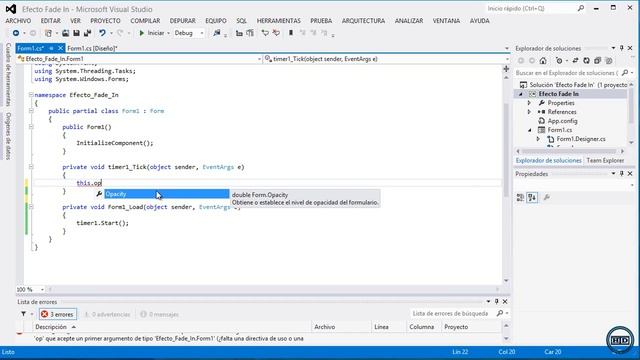The height and width of the screenshot is (360, 640).
Task: Click the Quick Launch search field
Action: click(x=535, y=8)
